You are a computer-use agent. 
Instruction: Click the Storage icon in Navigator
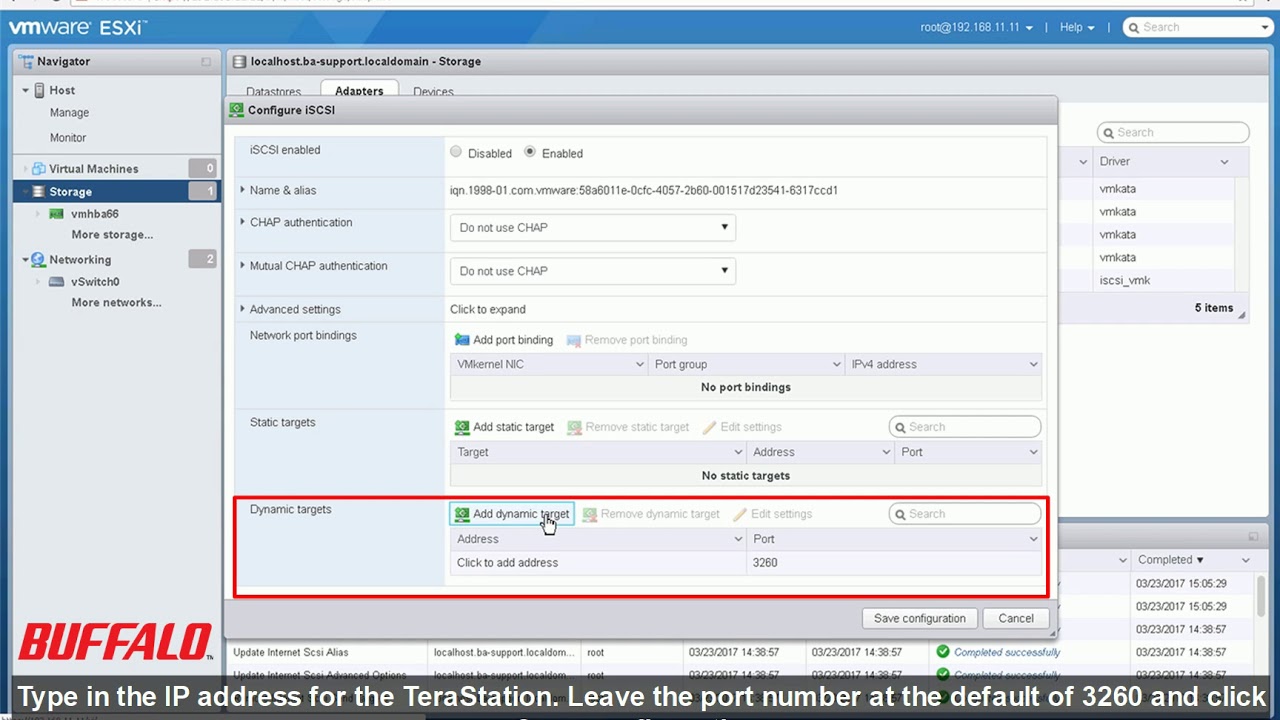[39, 192]
